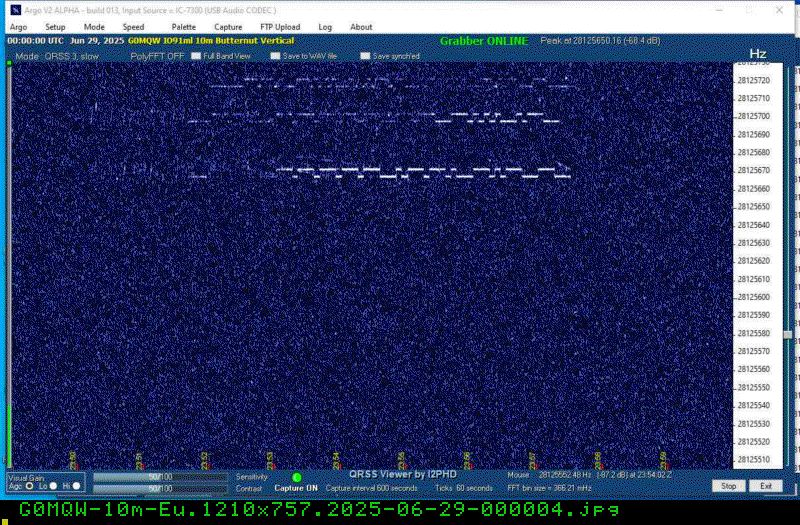
Task: Click the Ticks 60 seconds text
Action: pos(464,488)
